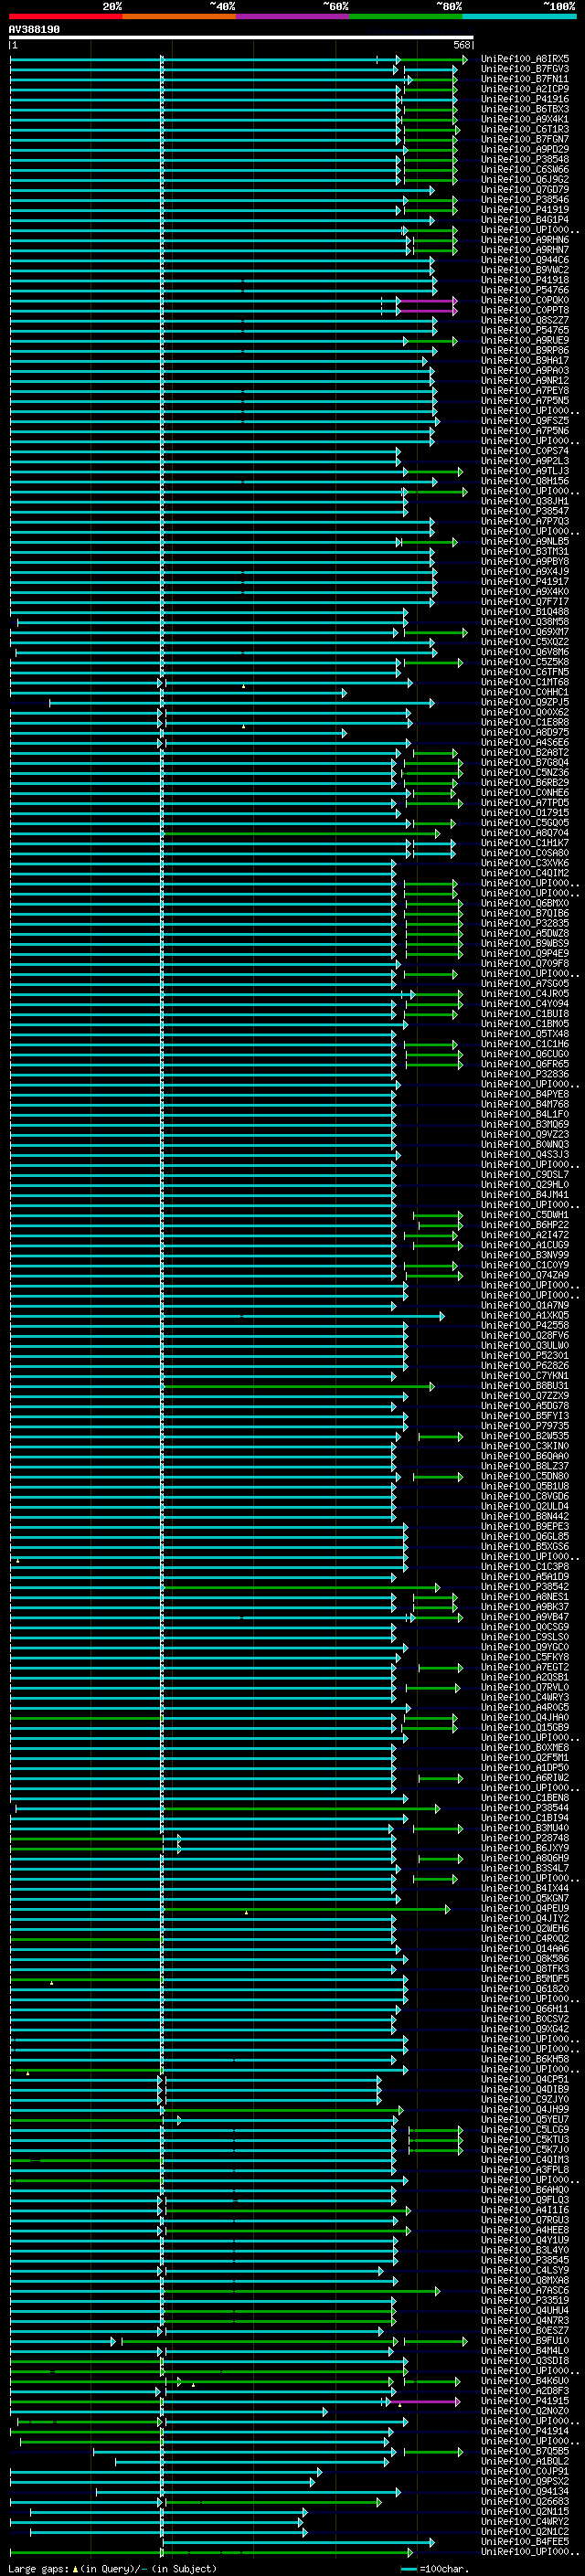This screenshot has width=585, height=2576.
Task: Select the label UniRef100_P41917
Action: [525, 581]
